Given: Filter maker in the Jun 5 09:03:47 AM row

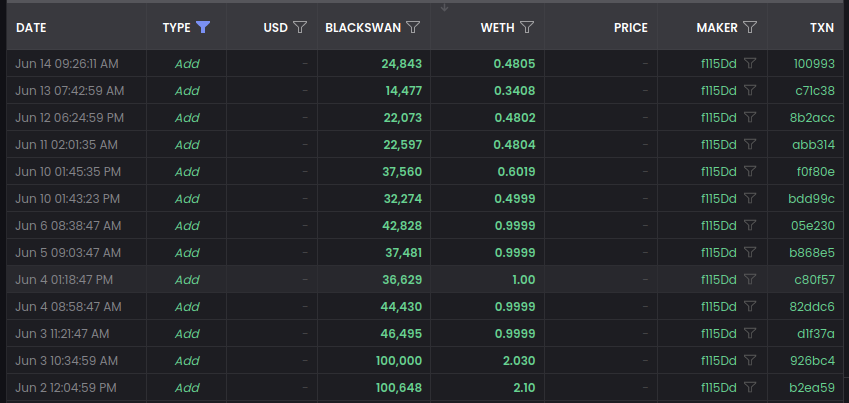Looking at the screenshot, I should (749, 252).
